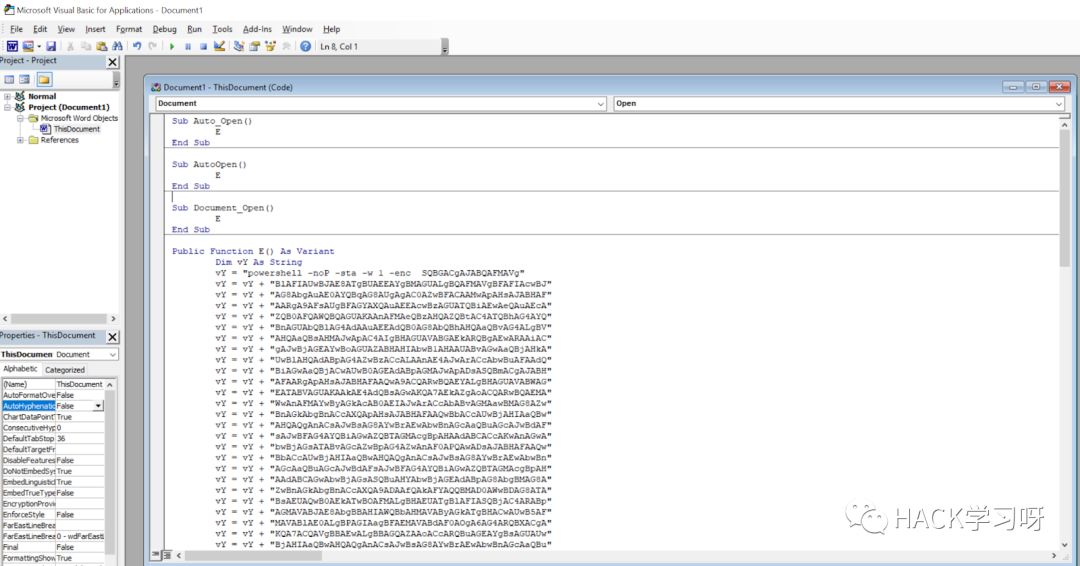This screenshot has height=566, width=1080.
Task: Select ThisDocument in project tree
Action: [x=76, y=129]
